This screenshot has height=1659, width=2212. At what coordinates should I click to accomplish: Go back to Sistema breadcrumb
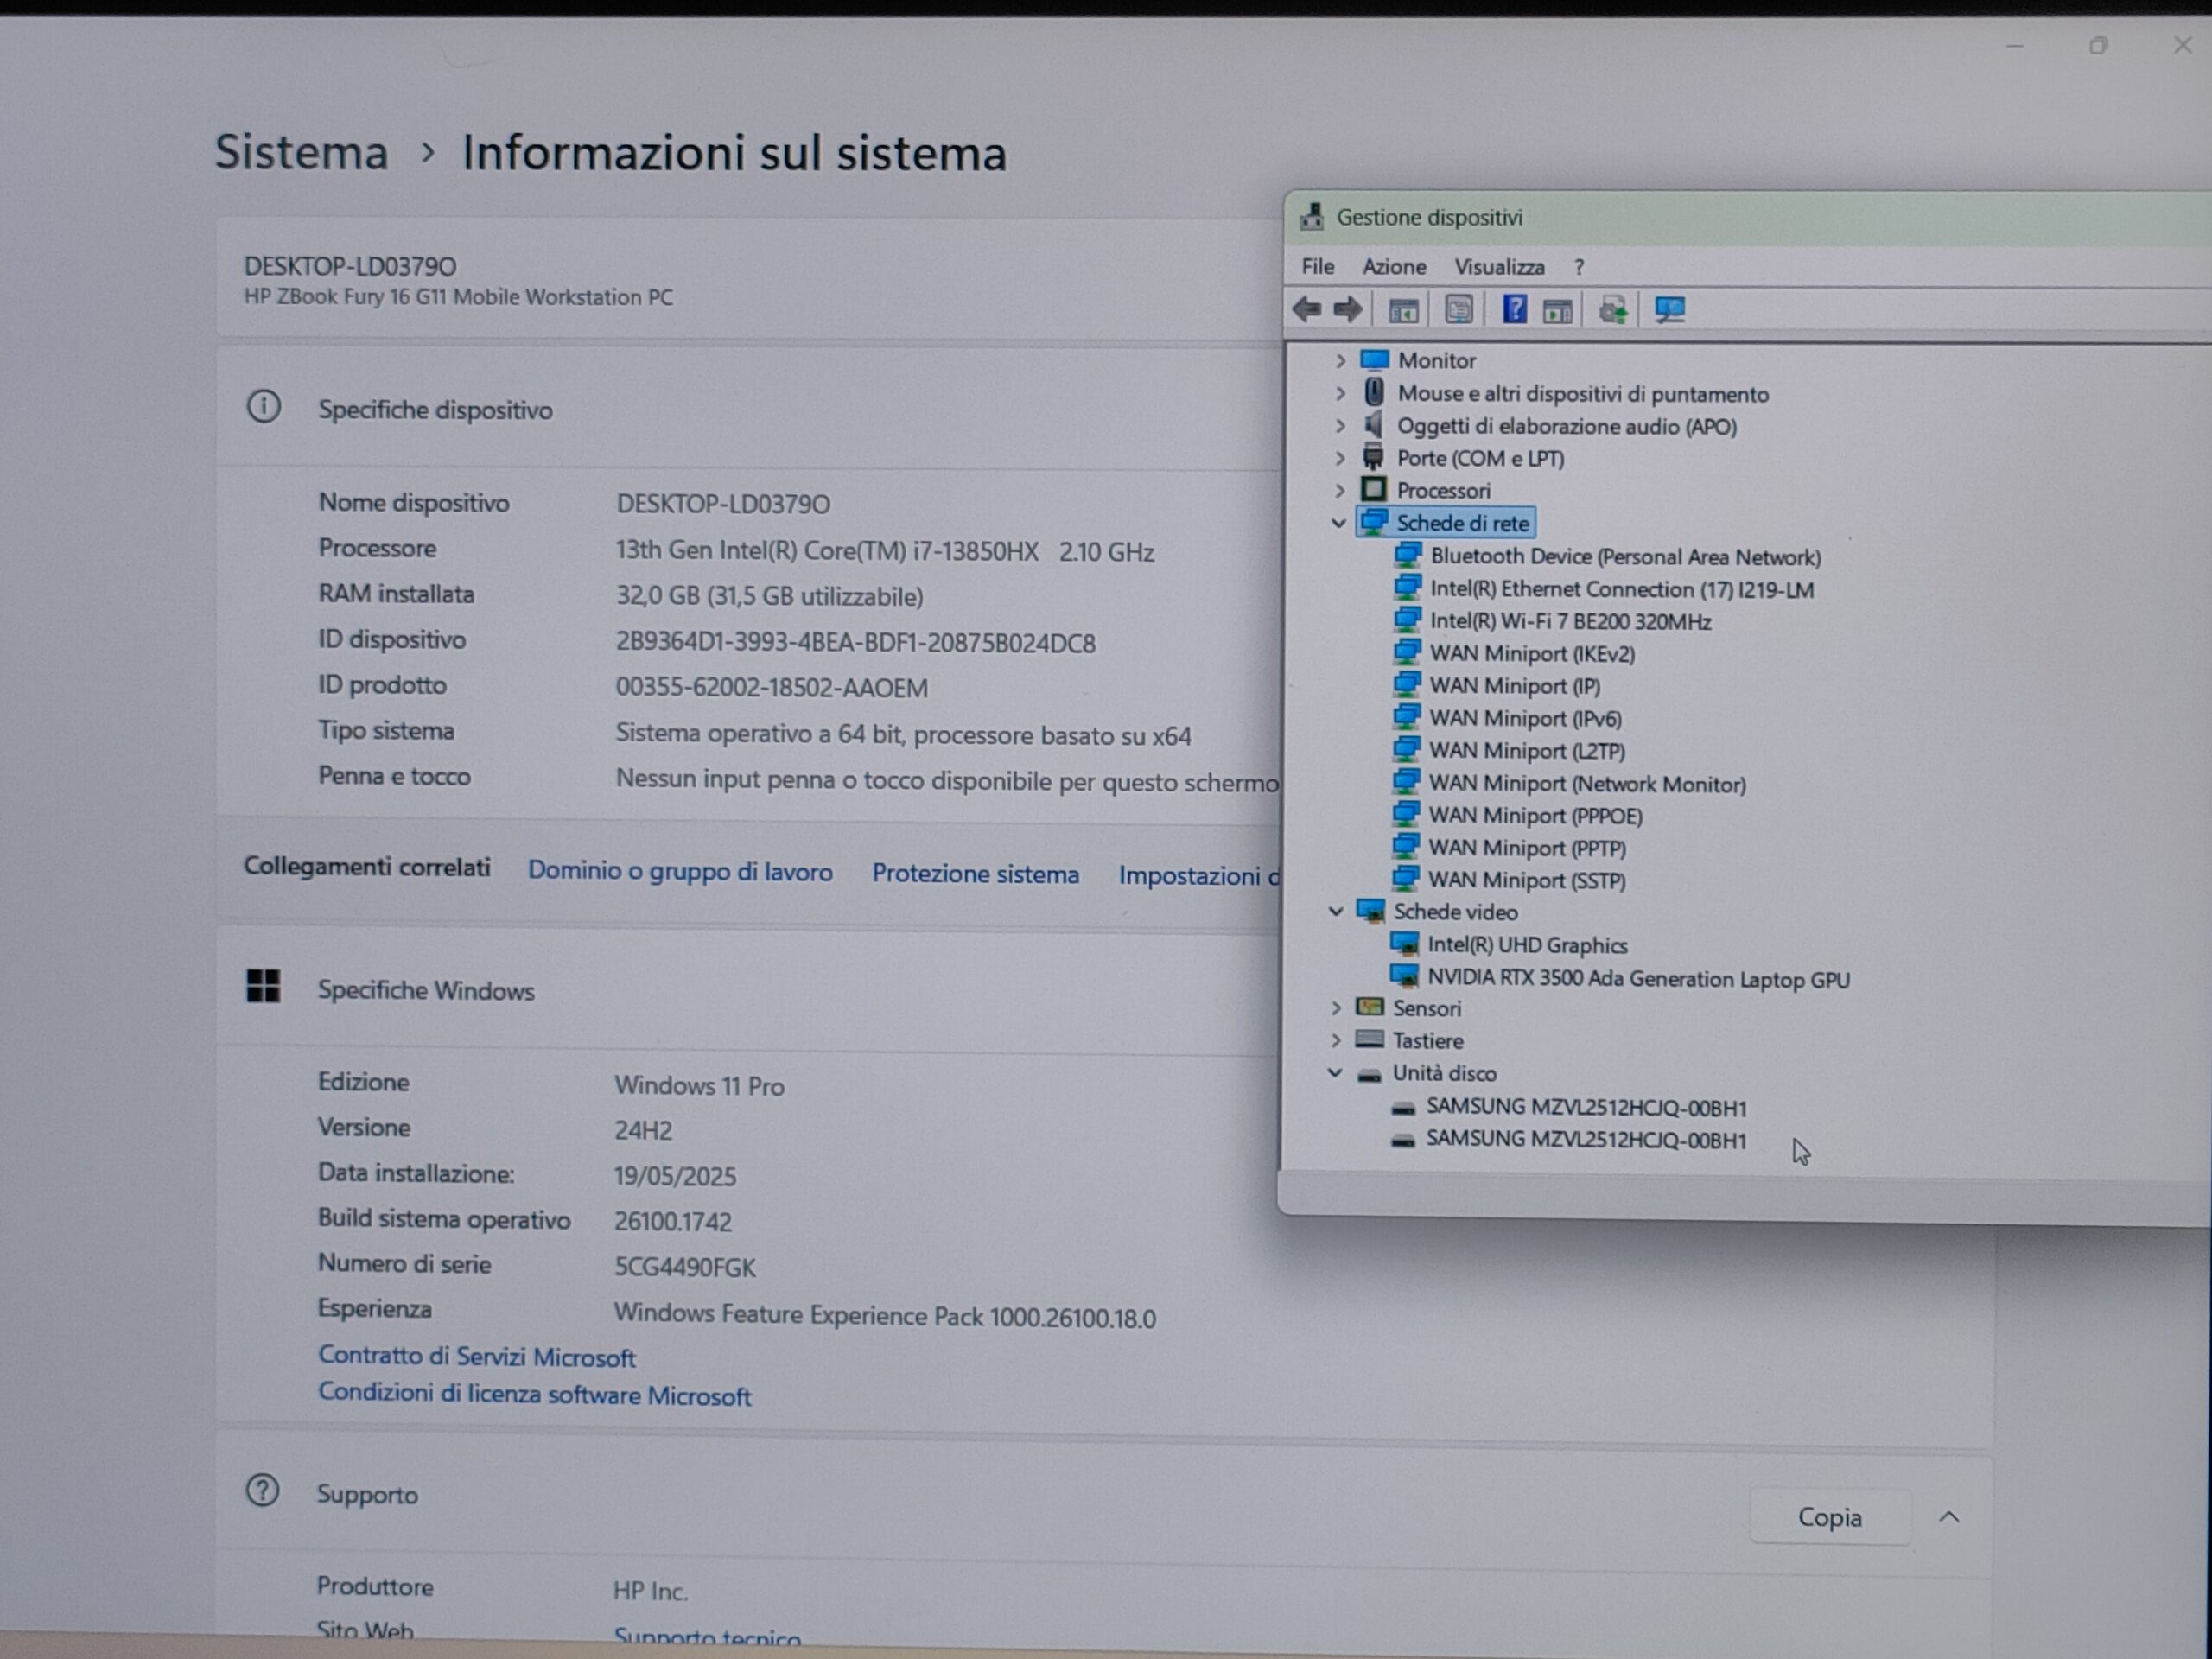pos(302,152)
